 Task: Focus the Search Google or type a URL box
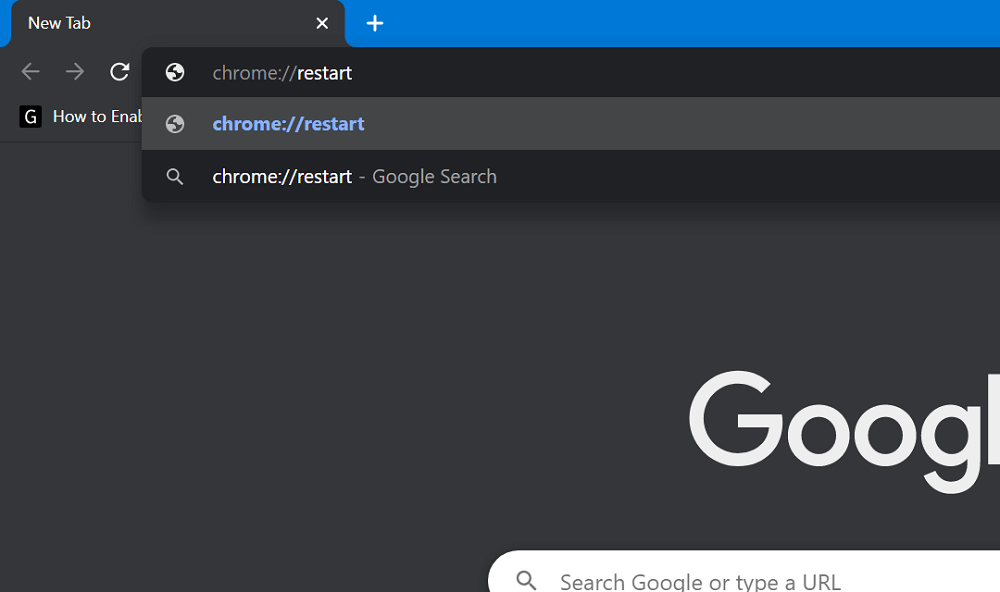click(x=744, y=572)
